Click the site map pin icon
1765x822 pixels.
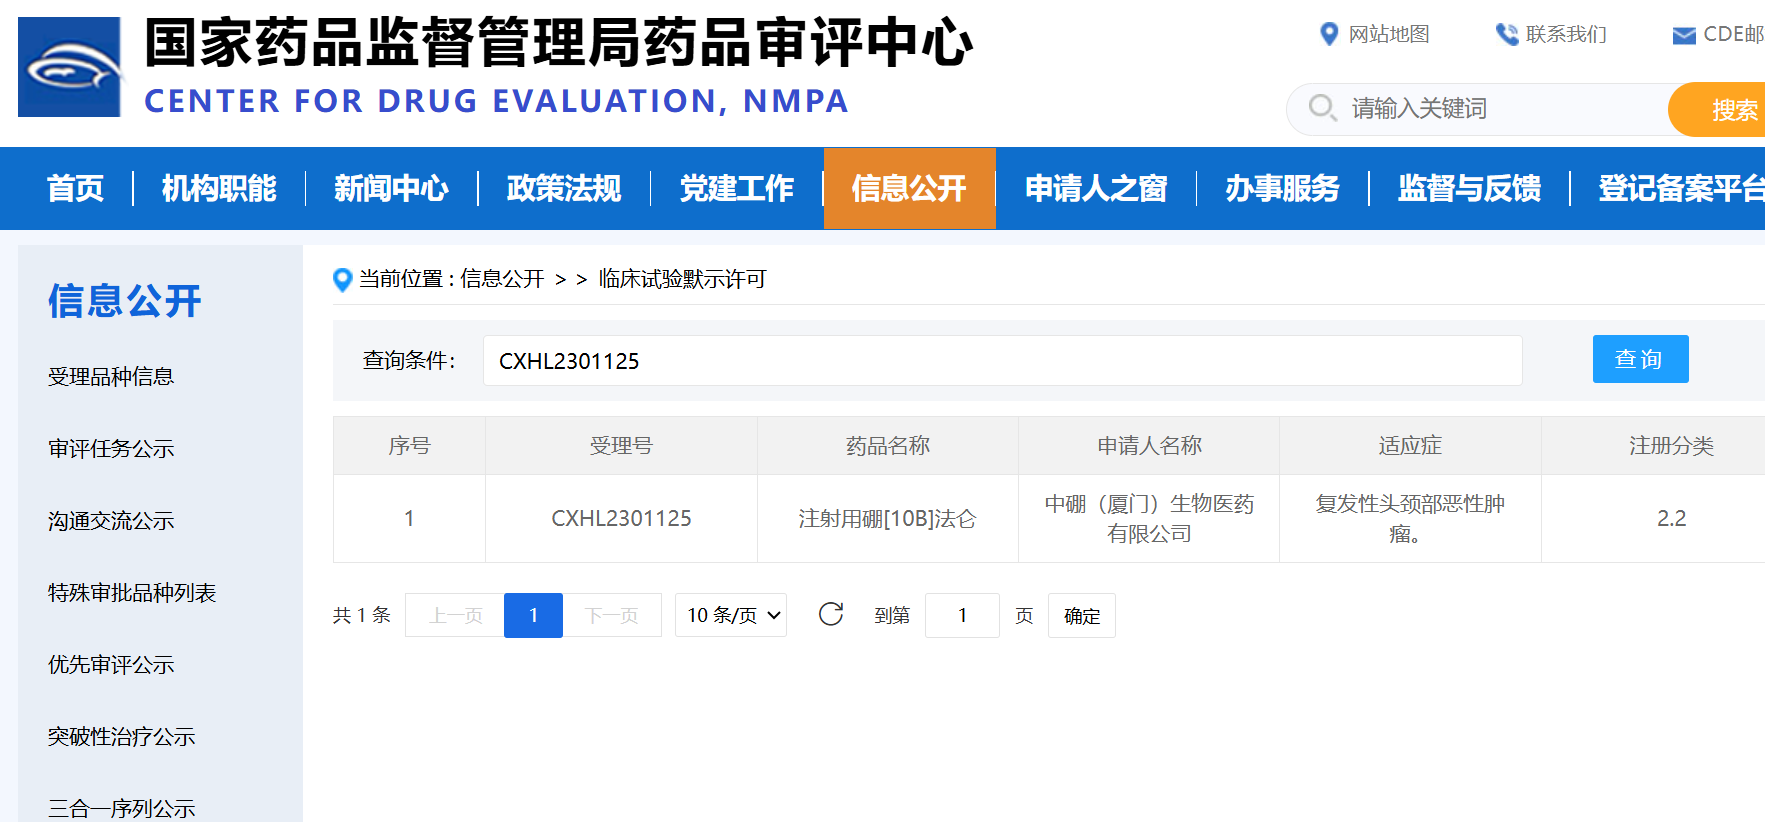click(x=1329, y=34)
